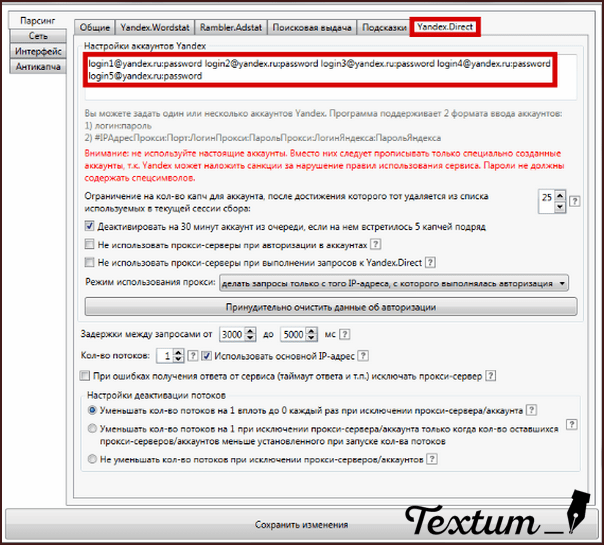Decrease maximum delay of 5000 ms
The height and width of the screenshot is (545, 604).
tap(312, 338)
